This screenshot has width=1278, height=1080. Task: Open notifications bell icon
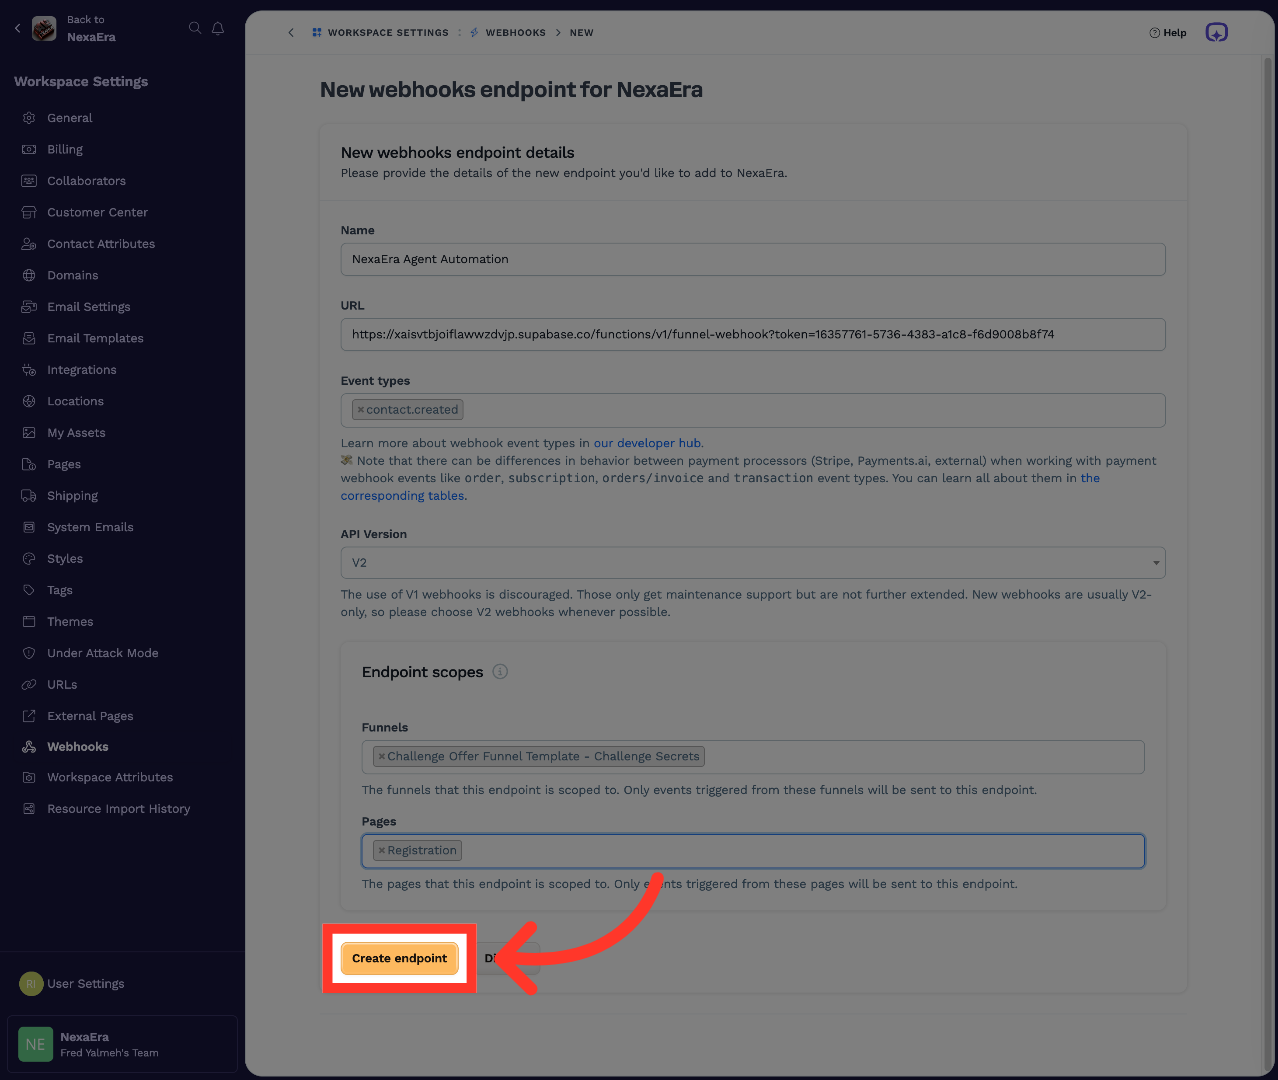pyautogui.click(x=218, y=28)
